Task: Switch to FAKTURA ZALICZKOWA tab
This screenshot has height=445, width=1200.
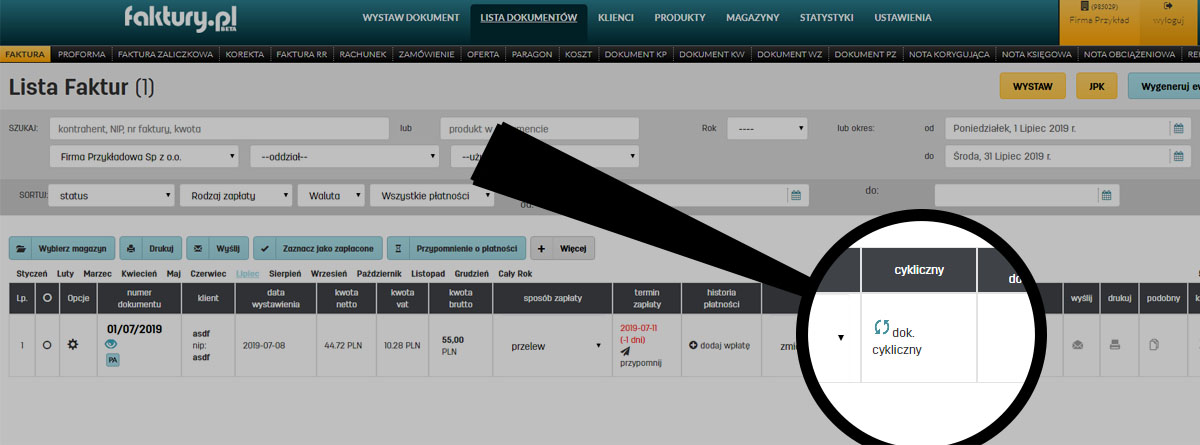Action: (x=165, y=54)
